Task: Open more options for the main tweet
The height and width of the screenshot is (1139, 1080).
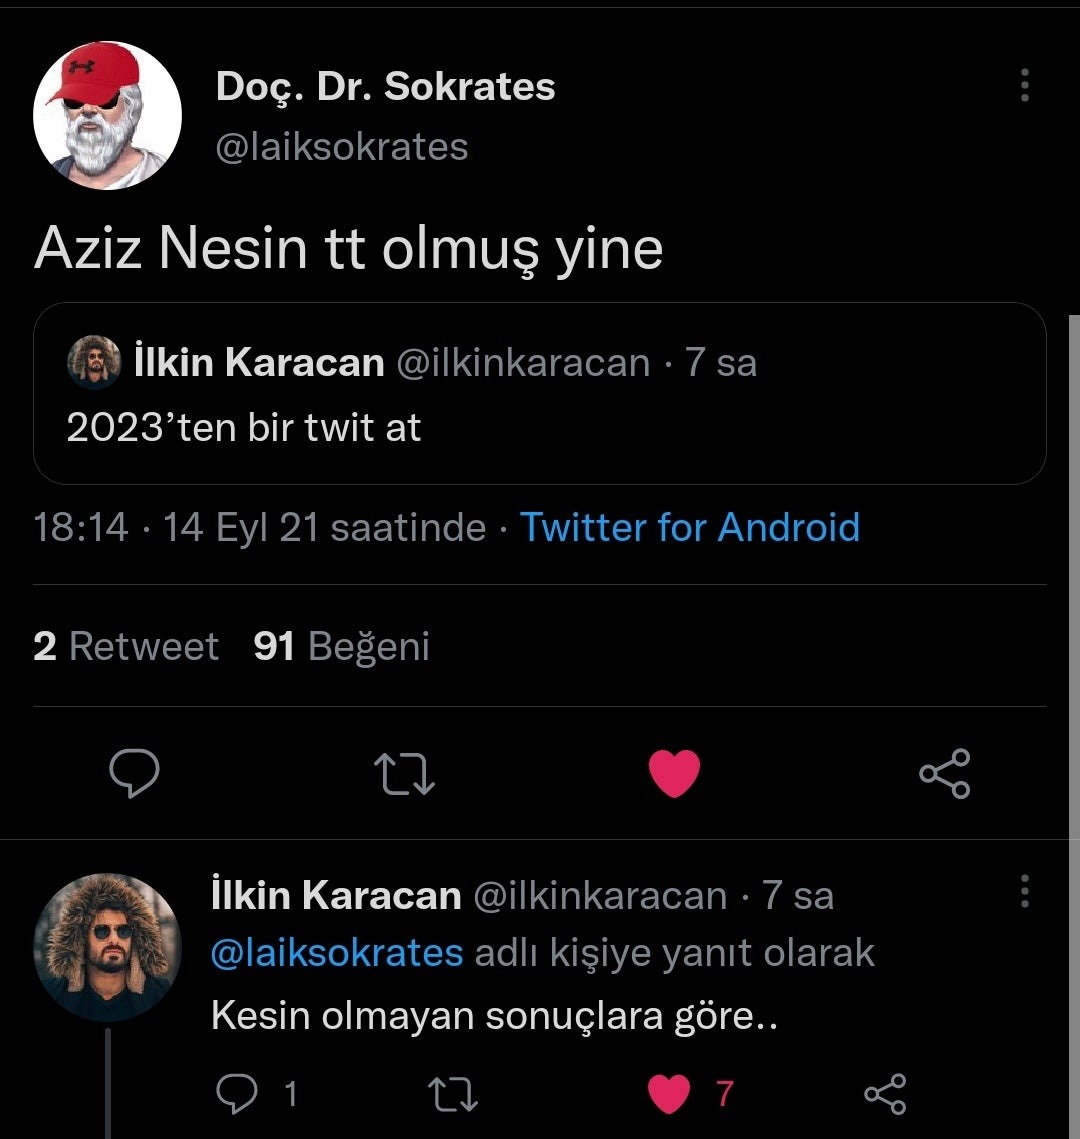Action: 1024,86
